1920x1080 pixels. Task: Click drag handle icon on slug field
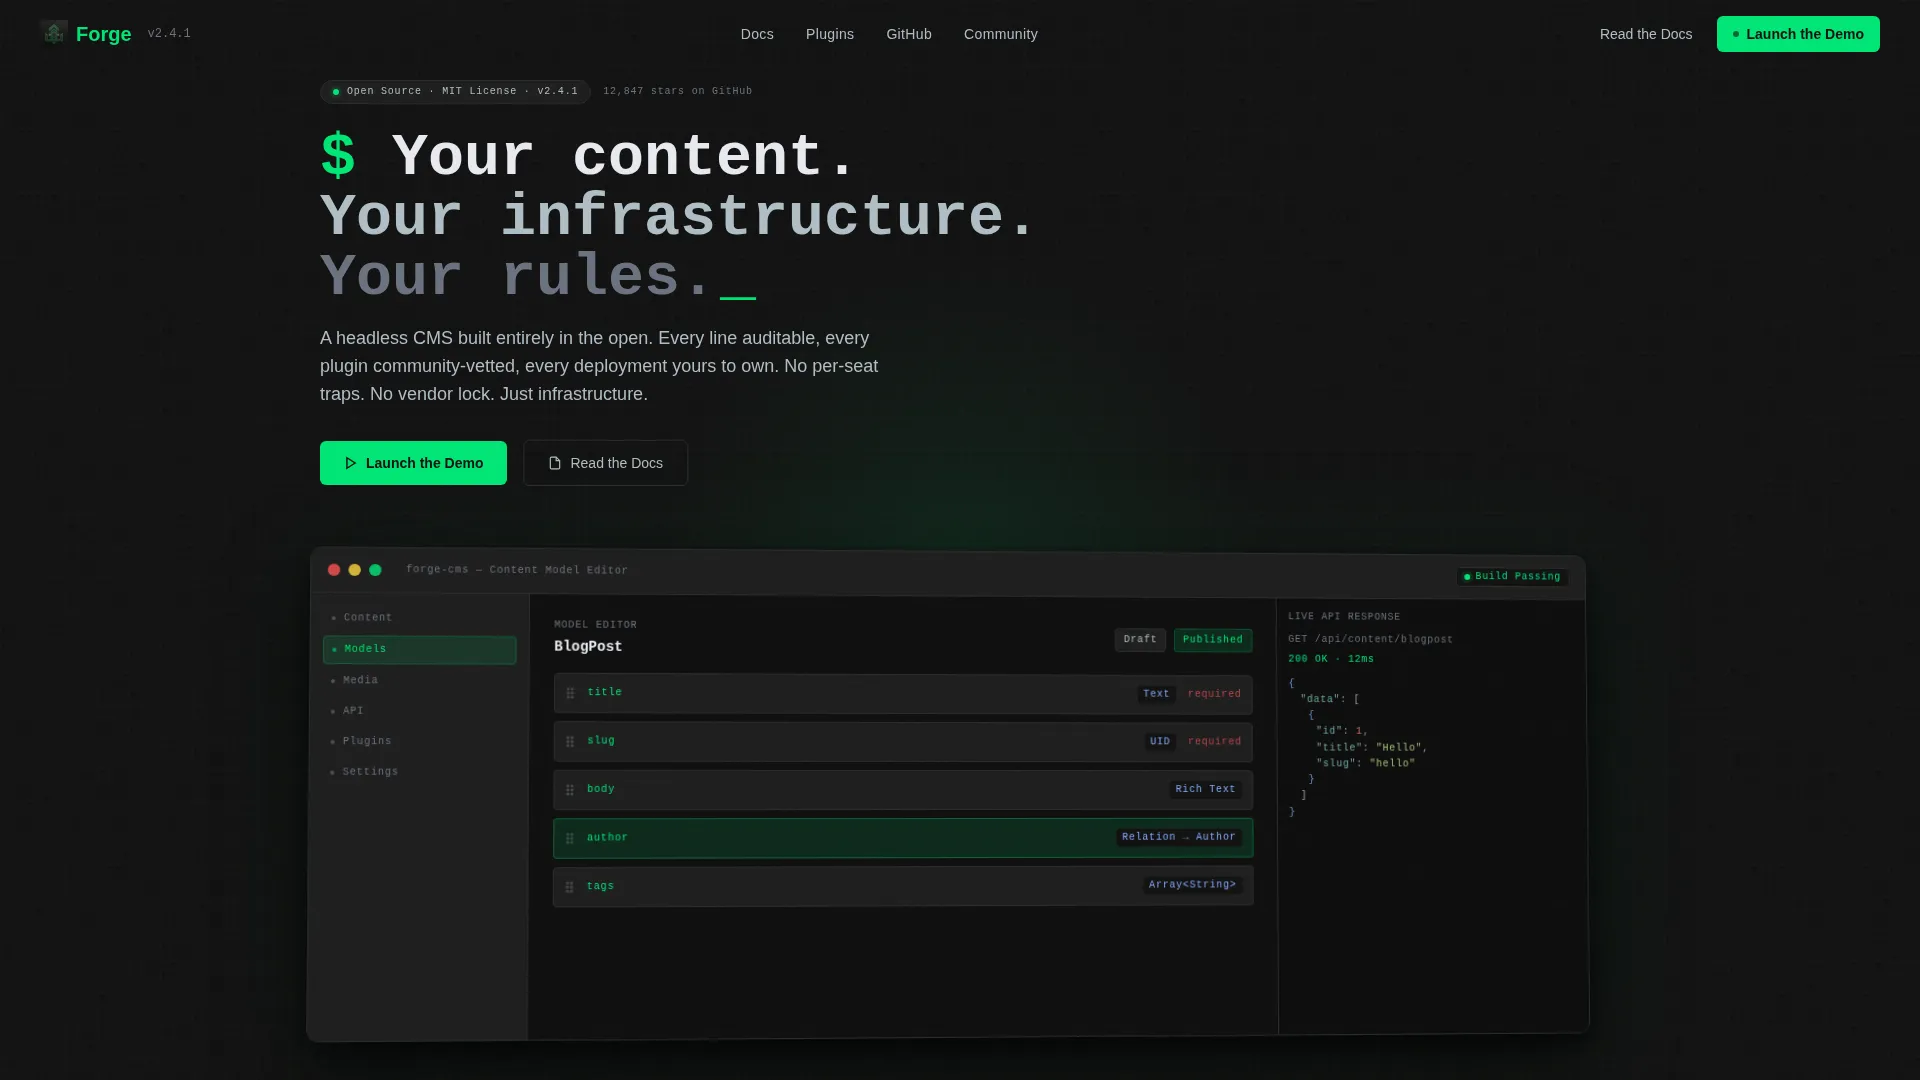pos(570,742)
